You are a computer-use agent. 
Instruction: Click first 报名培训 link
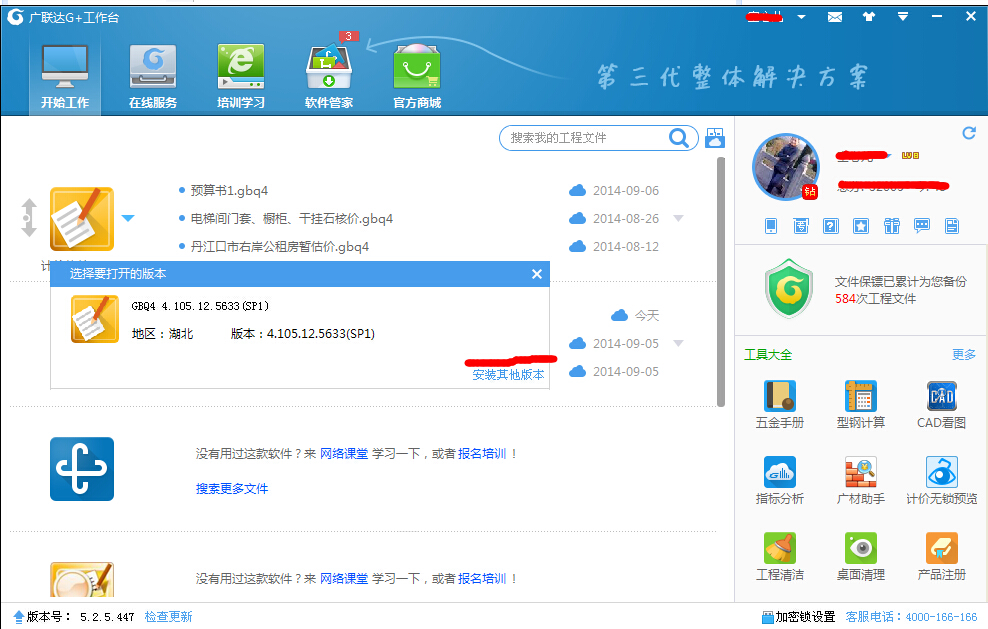482,454
